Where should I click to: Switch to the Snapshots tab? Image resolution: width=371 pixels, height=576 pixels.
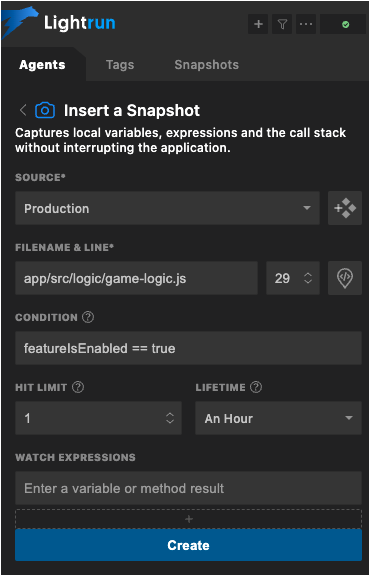pyautogui.click(x=206, y=65)
